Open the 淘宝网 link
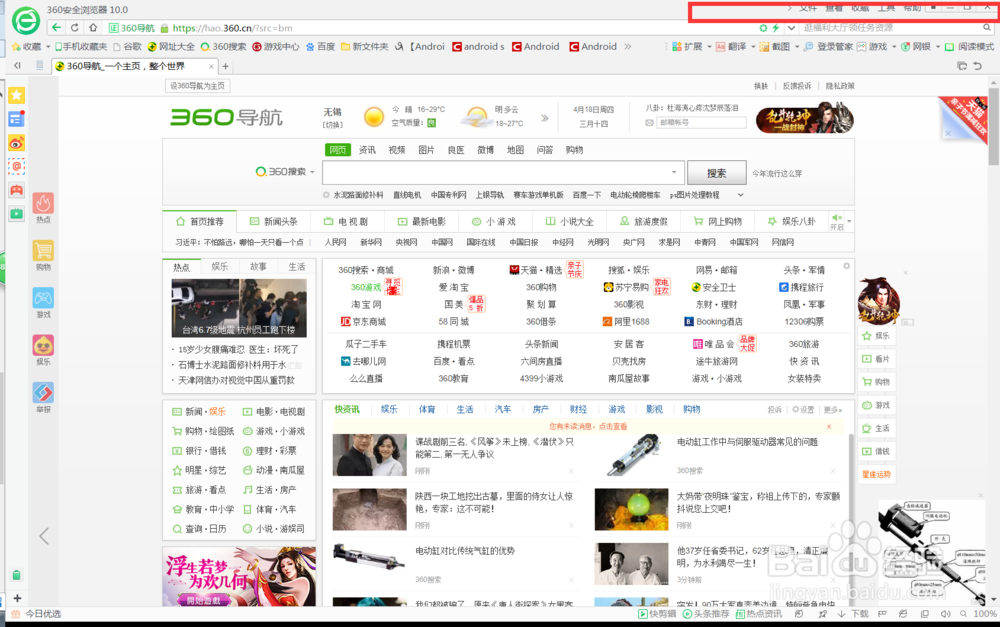1000x627 pixels. (366, 305)
